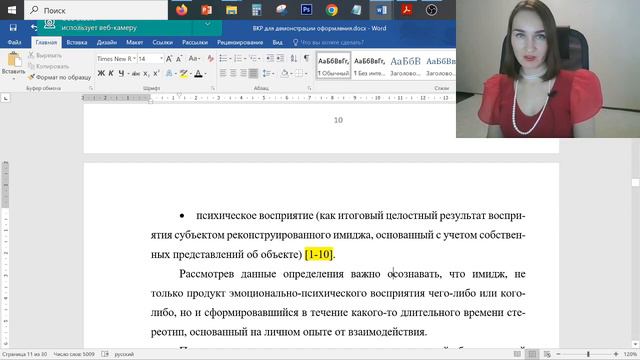
Task: Click the word count in status bar
Action: (74, 354)
